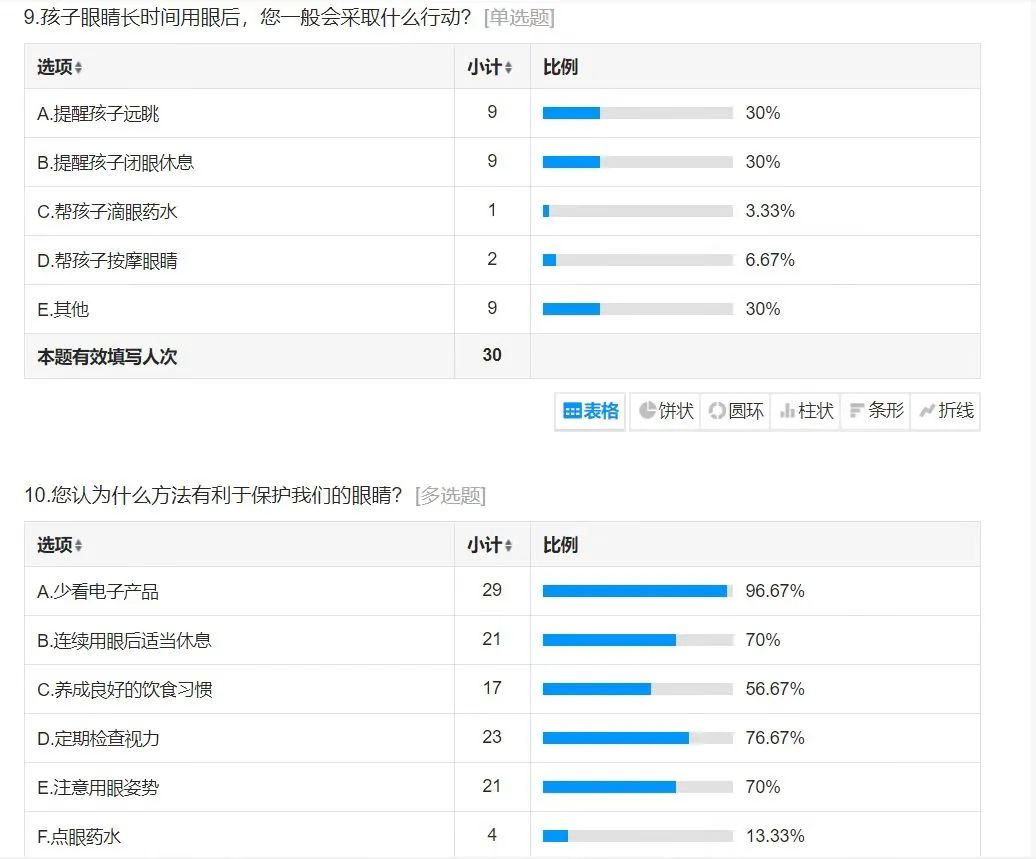Show the 柱状 column chart view
Image resolution: width=1036 pixels, height=859 pixels.
[x=806, y=411]
